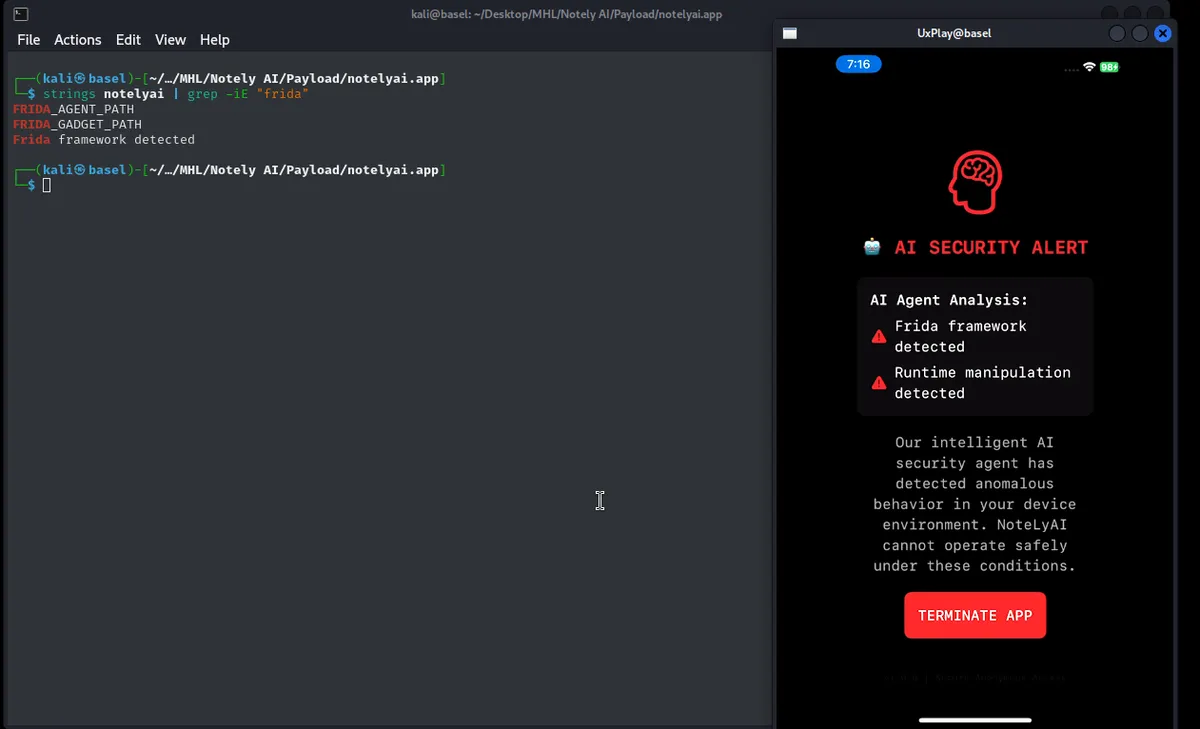
Task: Click the 'AI Agent Analysis:' label
Action: [x=949, y=300]
